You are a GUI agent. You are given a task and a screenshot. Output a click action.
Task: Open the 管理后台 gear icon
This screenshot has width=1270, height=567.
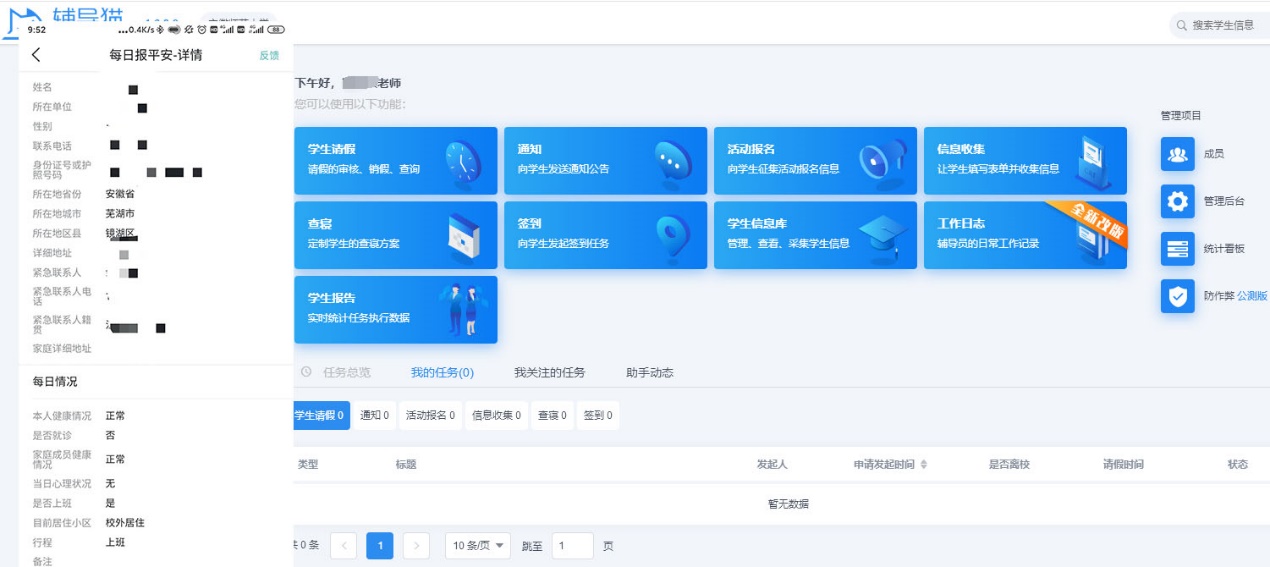pyautogui.click(x=1177, y=201)
